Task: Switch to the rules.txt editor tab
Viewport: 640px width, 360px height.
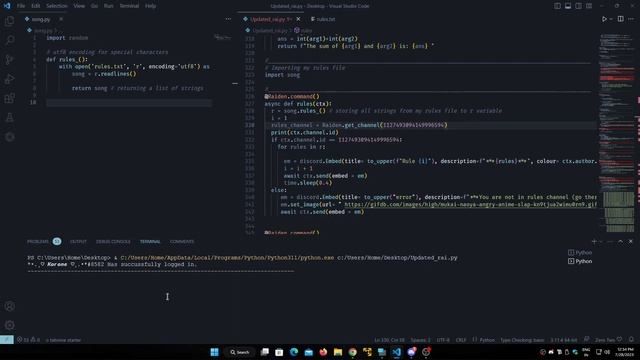Action: tap(322, 19)
